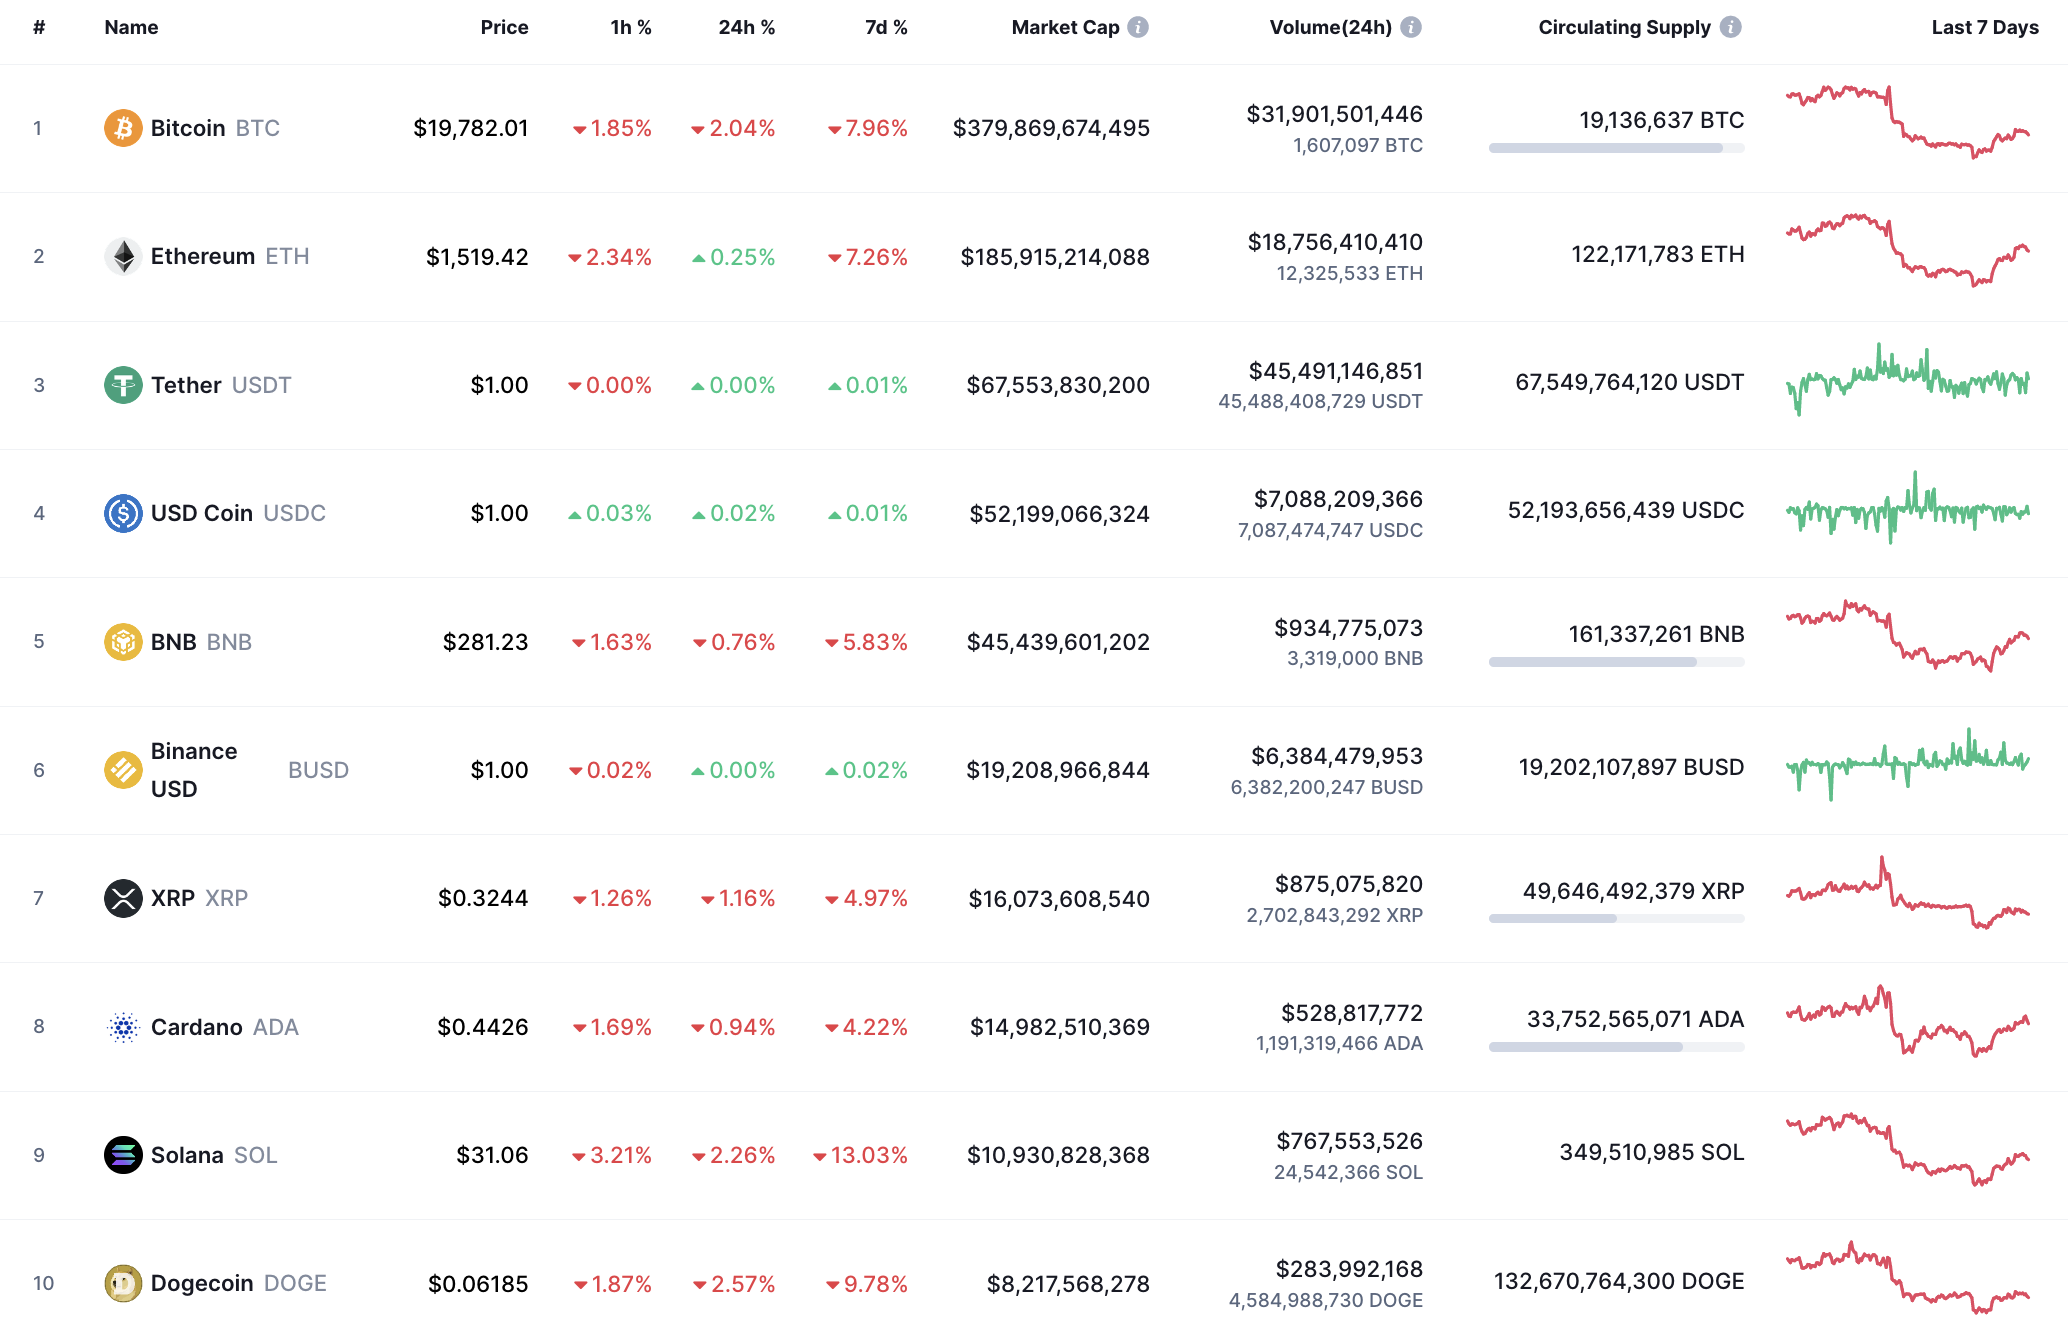This screenshot has width=2068, height=1320.
Task: Sort the table by 24h %
Action: click(745, 27)
